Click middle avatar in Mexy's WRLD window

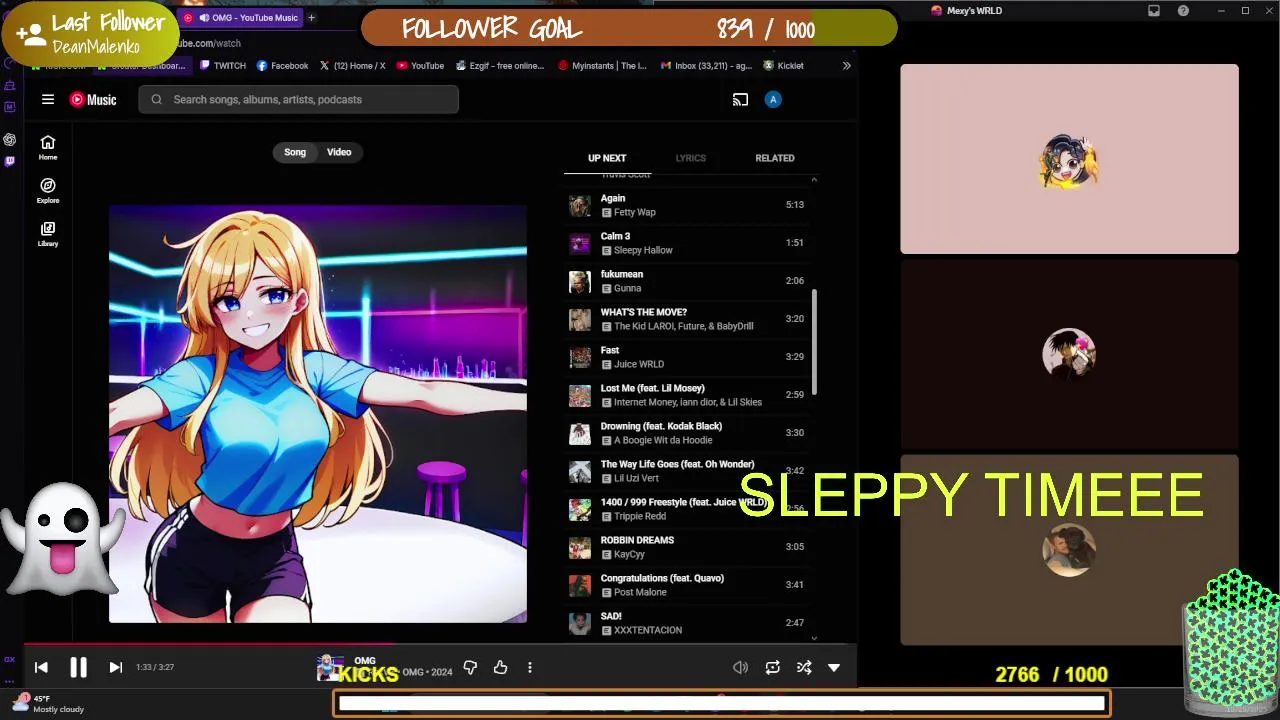(x=1069, y=353)
